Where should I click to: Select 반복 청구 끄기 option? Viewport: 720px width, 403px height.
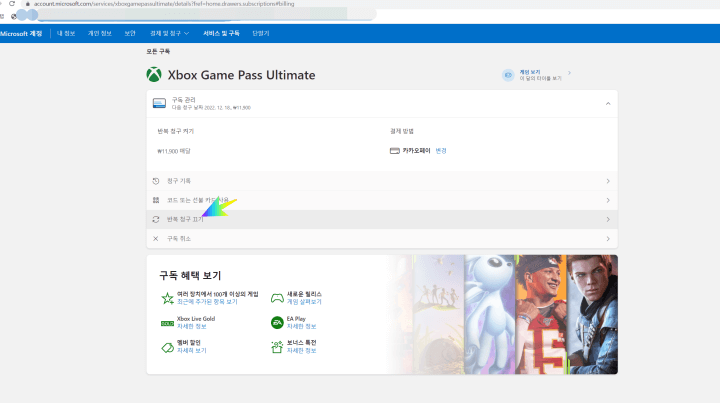click(x=382, y=220)
